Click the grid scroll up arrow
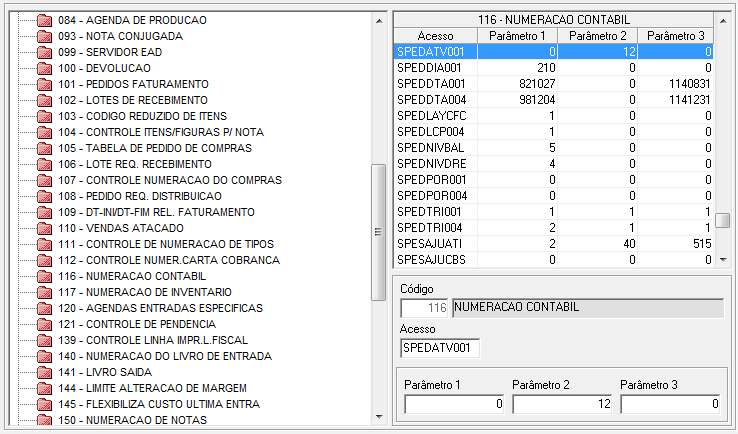Screen dimensions: 738x434 click(722, 21)
